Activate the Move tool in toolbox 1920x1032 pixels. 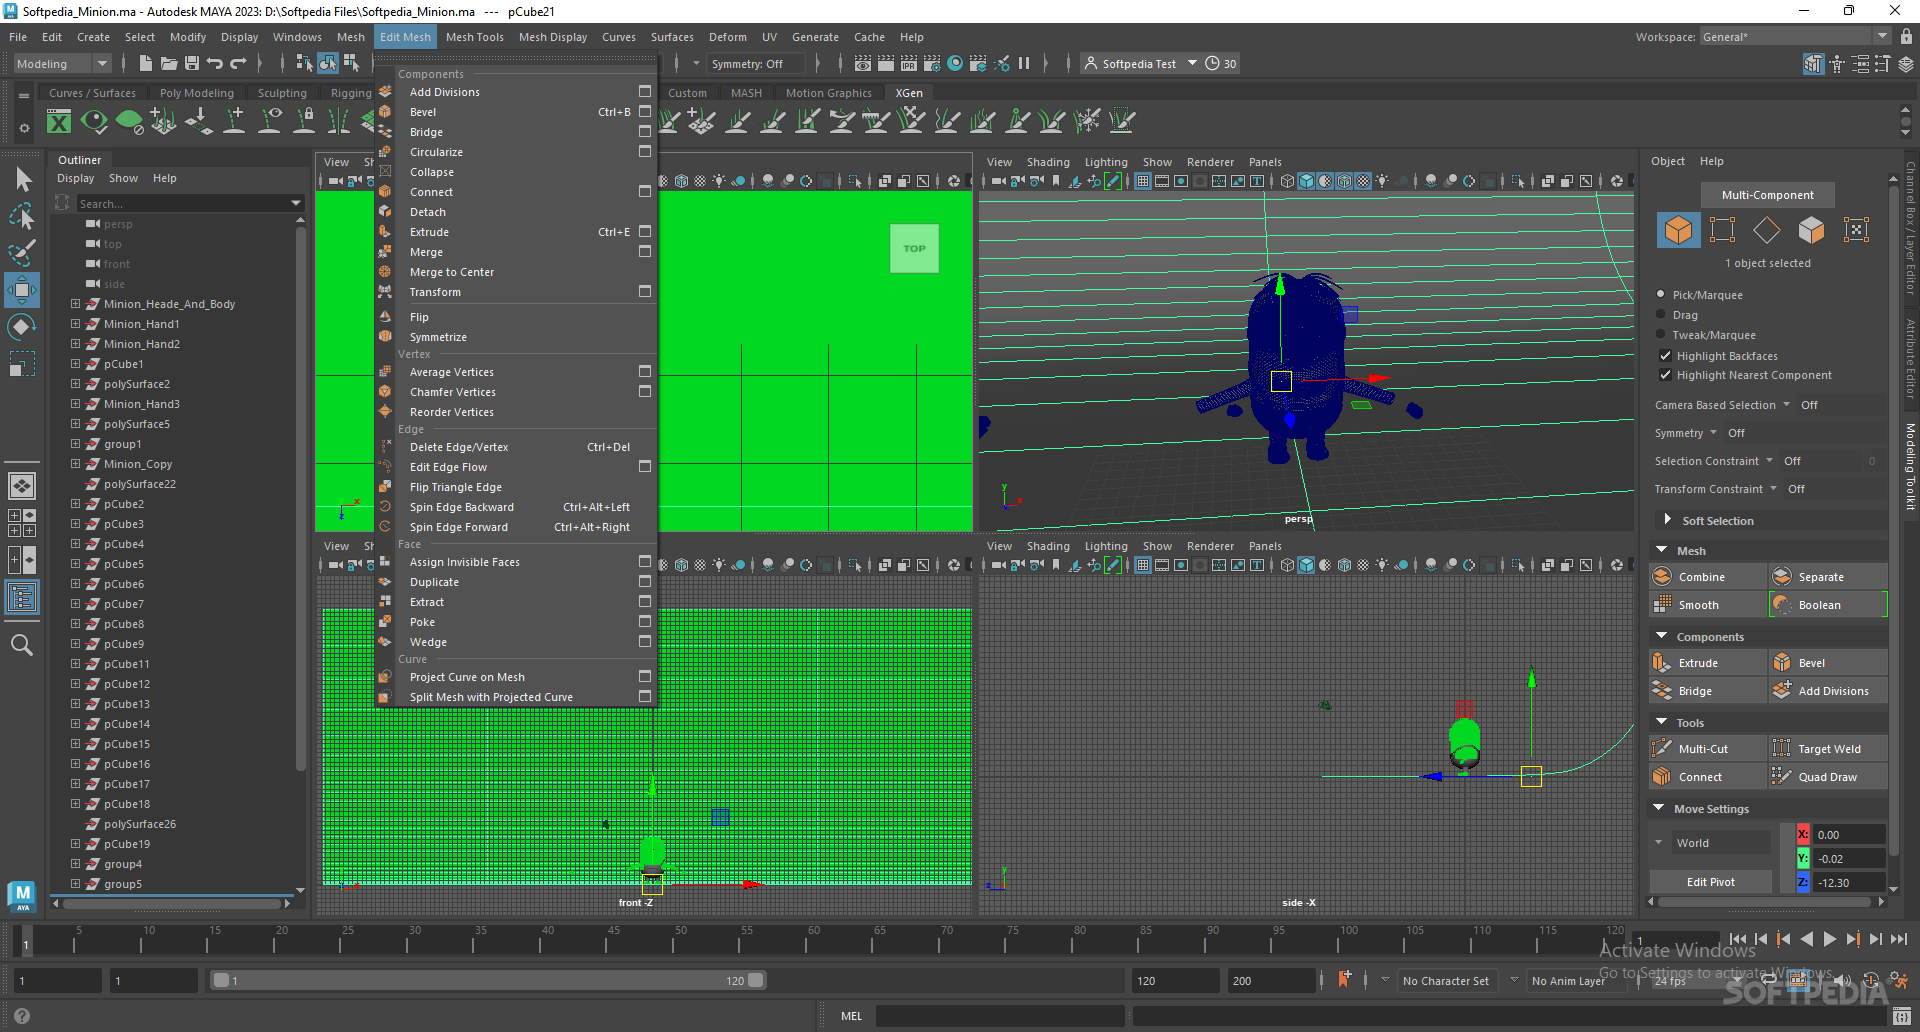point(22,290)
